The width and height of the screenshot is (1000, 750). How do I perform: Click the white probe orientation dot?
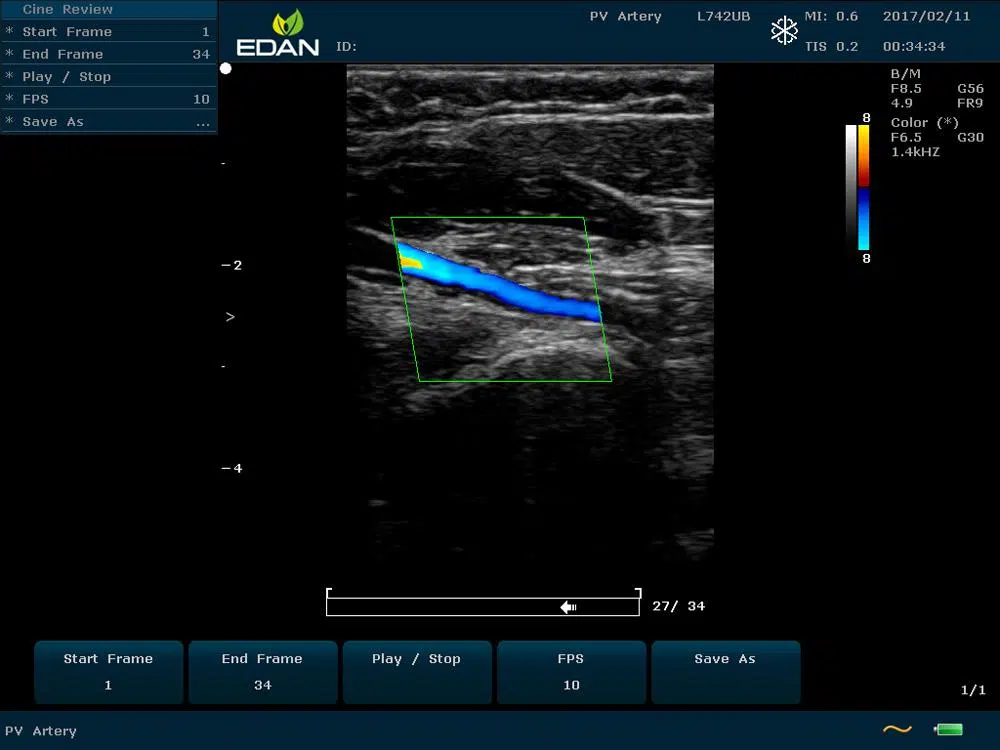(226, 69)
